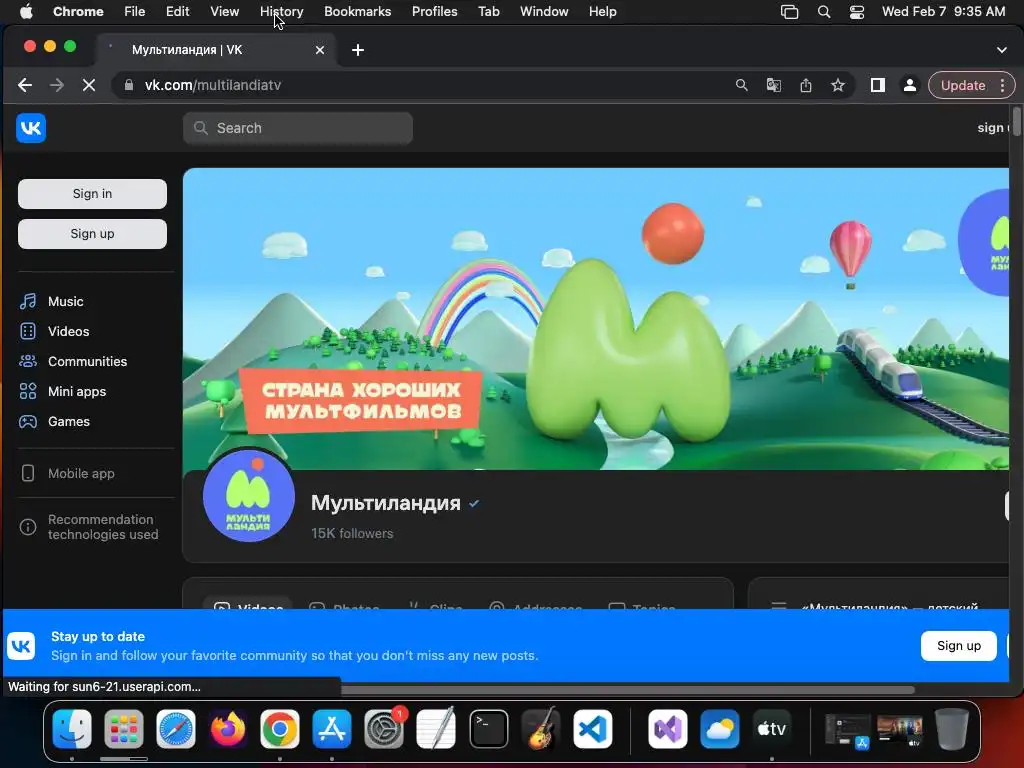The width and height of the screenshot is (1024, 768).
Task: Open the History menu
Action: (x=281, y=11)
